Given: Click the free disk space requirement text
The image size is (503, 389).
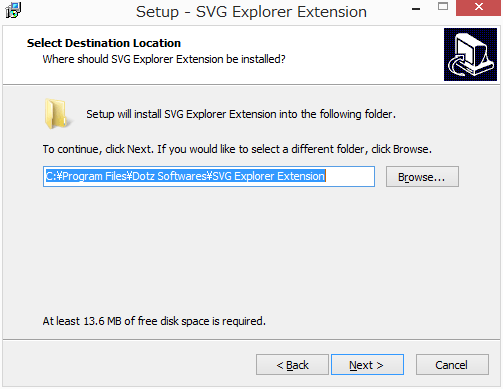Looking at the screenshot, I should pos(154,321).
